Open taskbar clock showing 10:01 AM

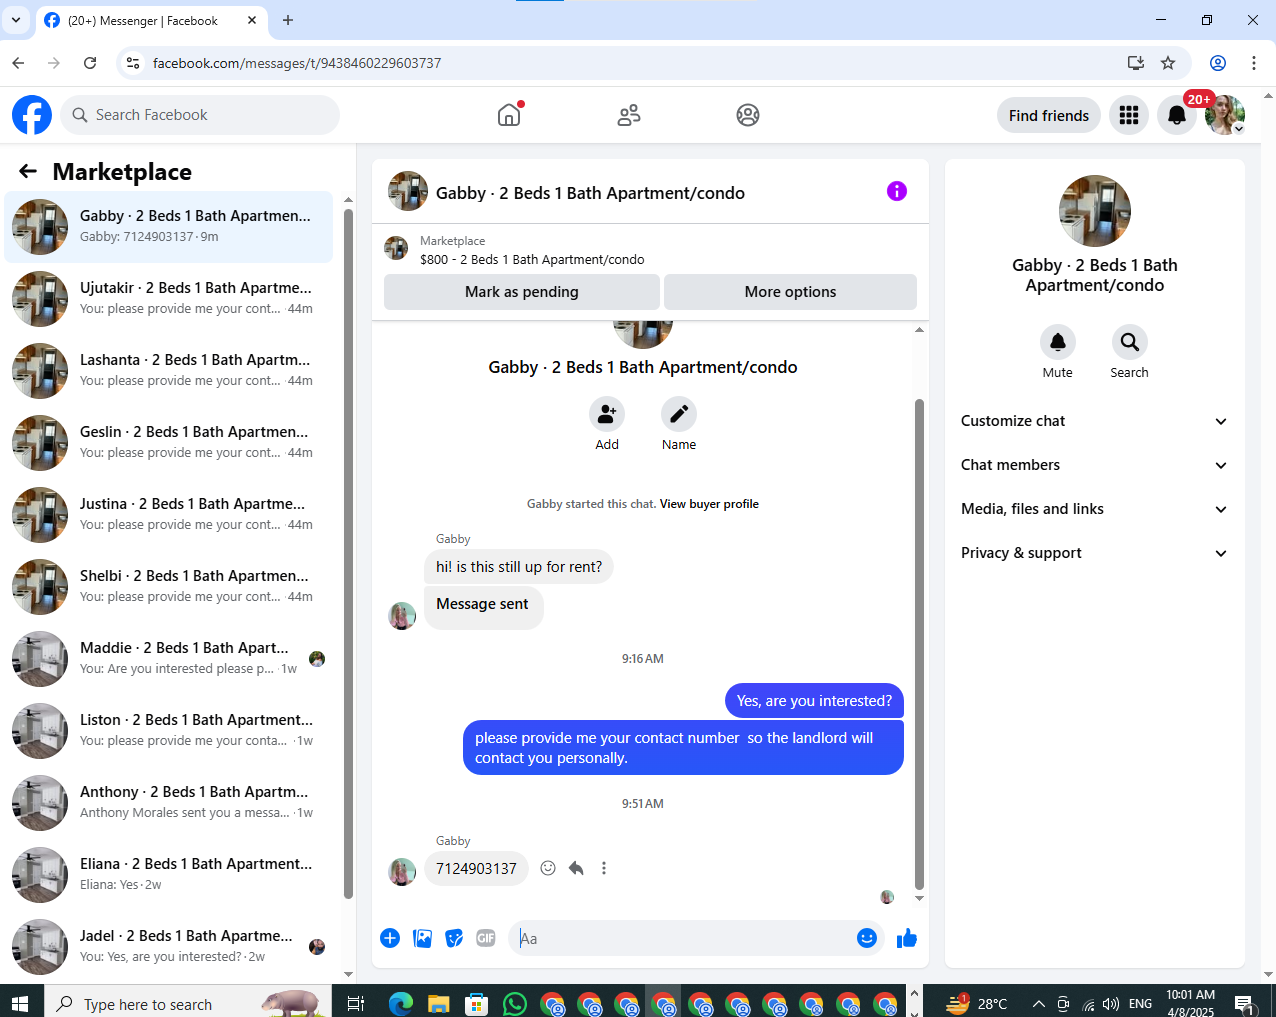[x=1190, y=1003]
